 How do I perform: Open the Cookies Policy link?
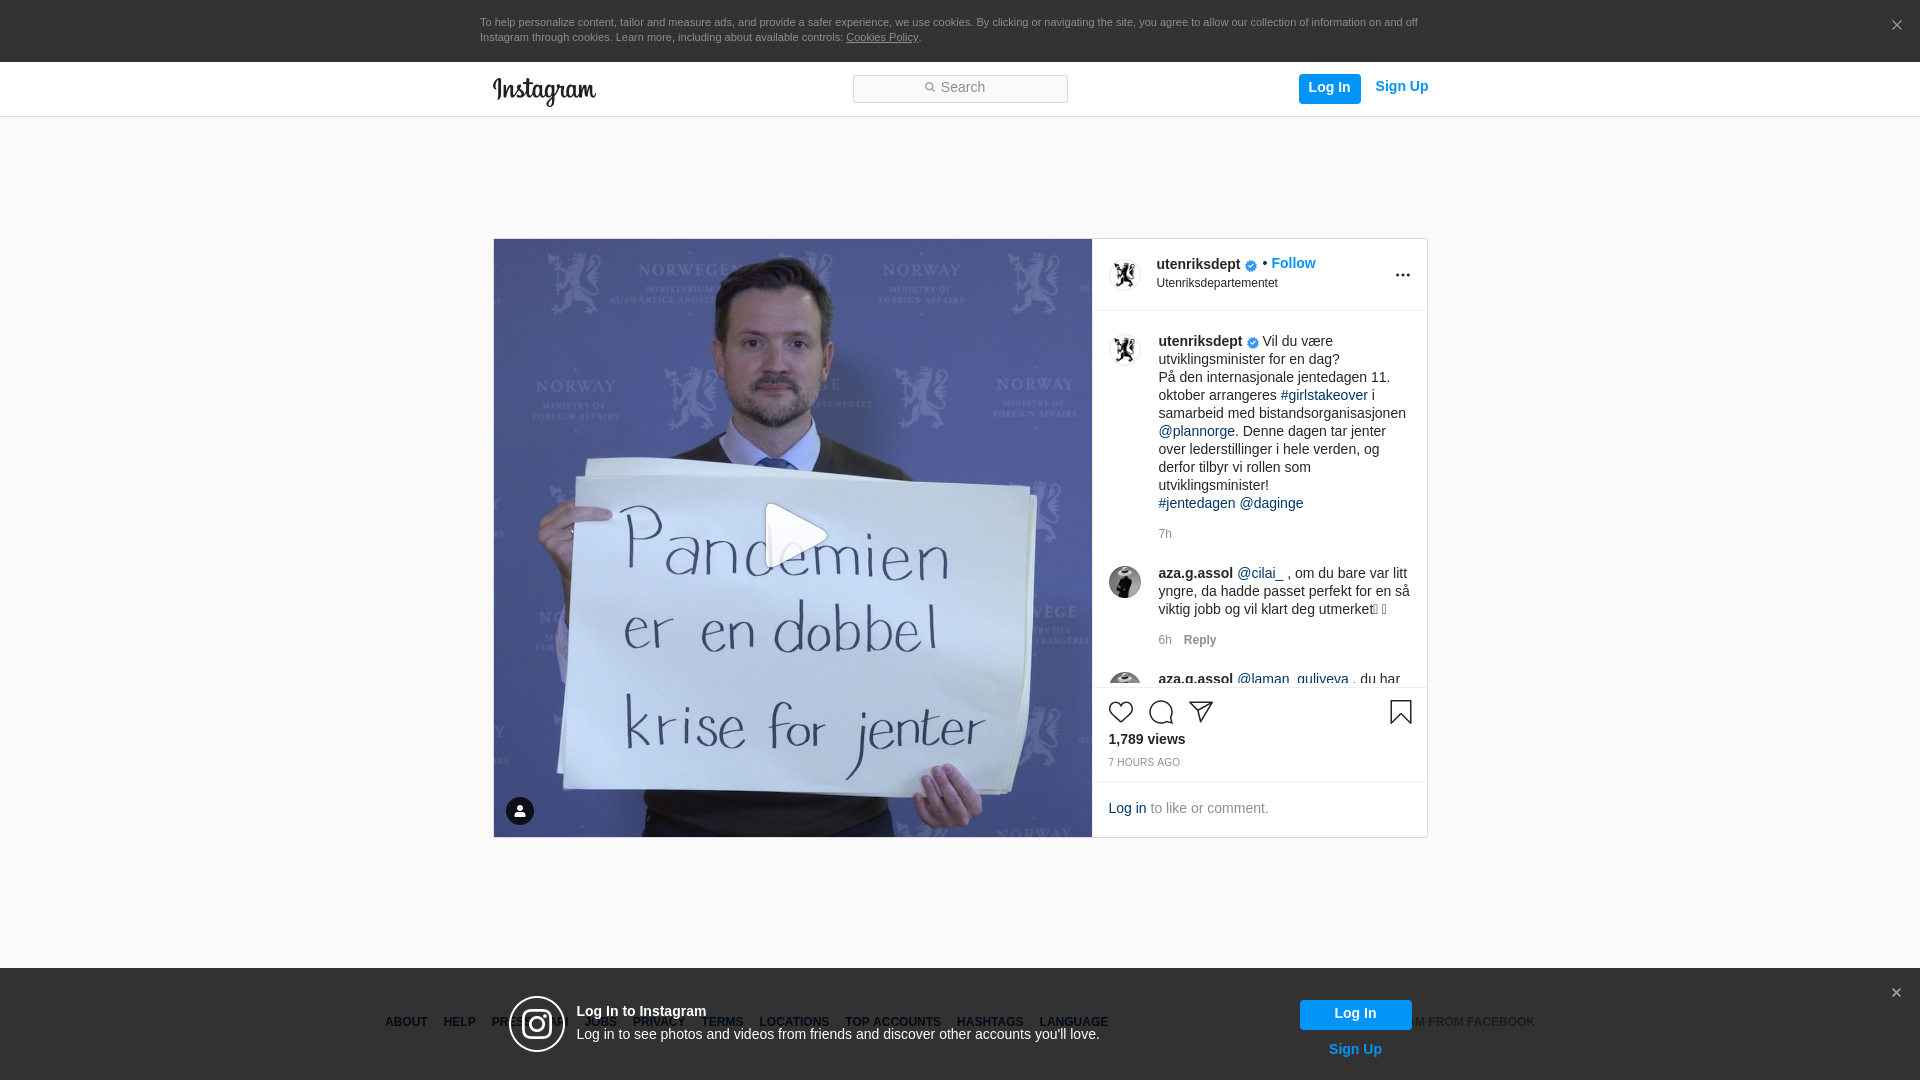[881, 37]
